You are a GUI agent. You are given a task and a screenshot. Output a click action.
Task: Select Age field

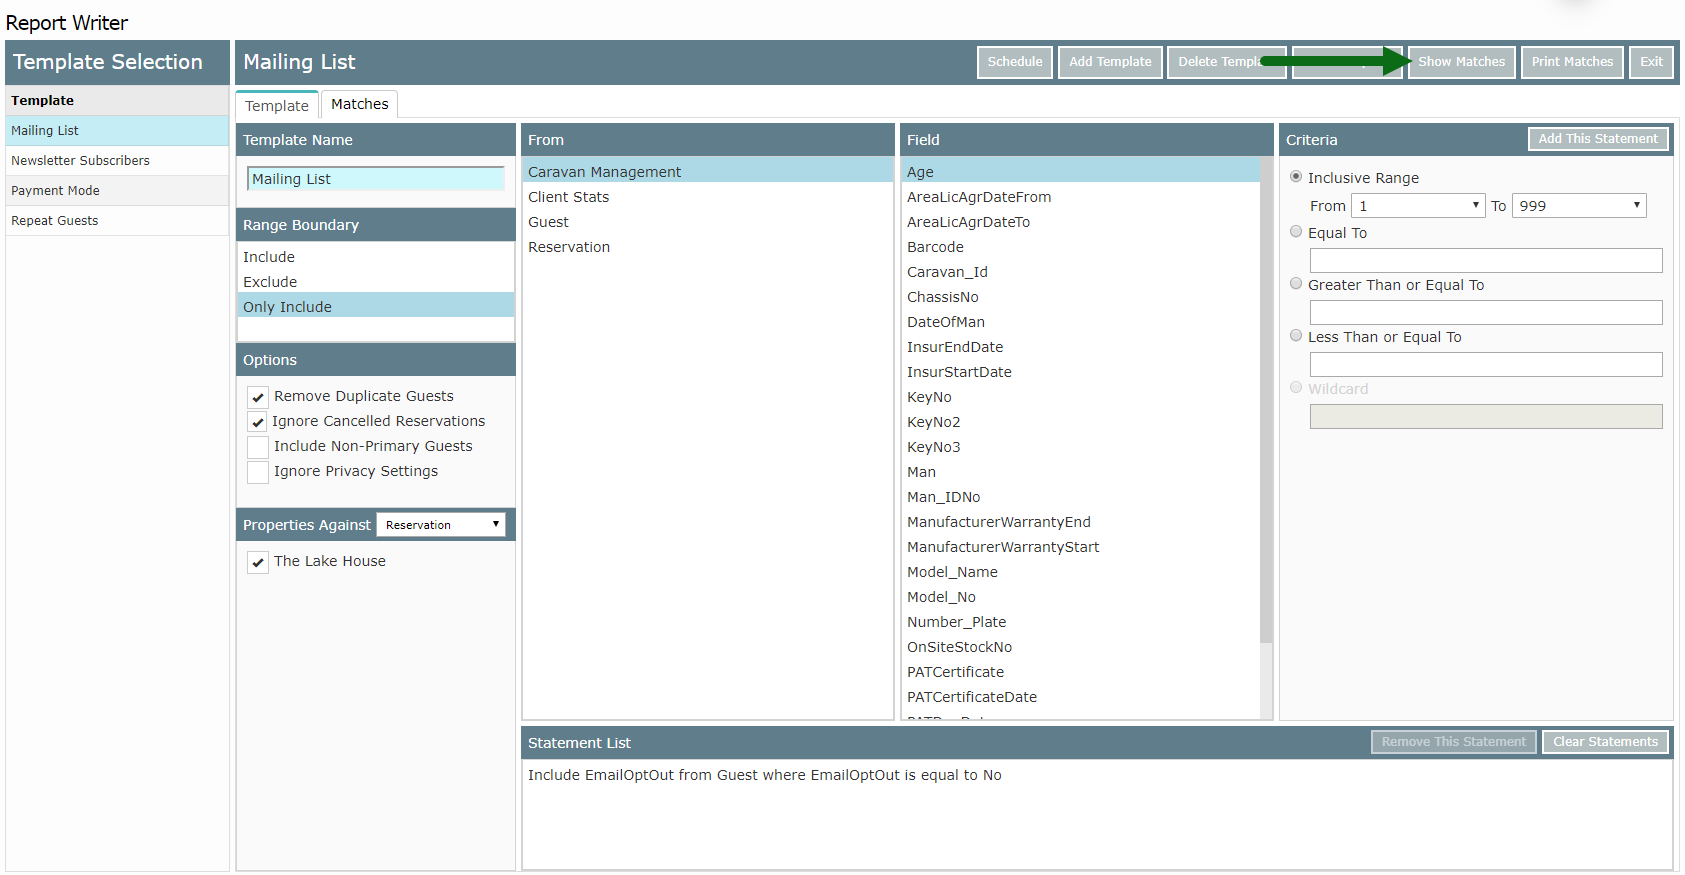1080,172
